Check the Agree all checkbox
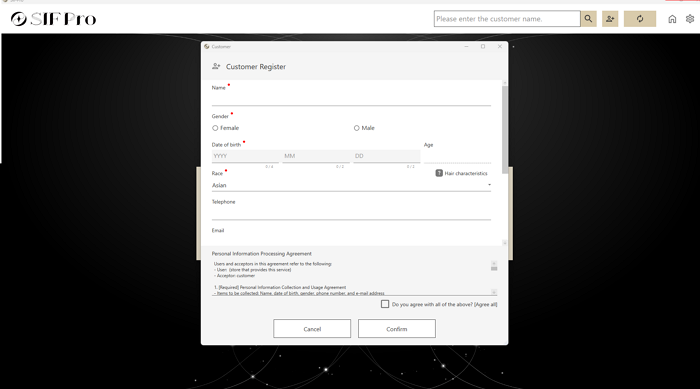The image size is (700, 389). click(385, 304)
